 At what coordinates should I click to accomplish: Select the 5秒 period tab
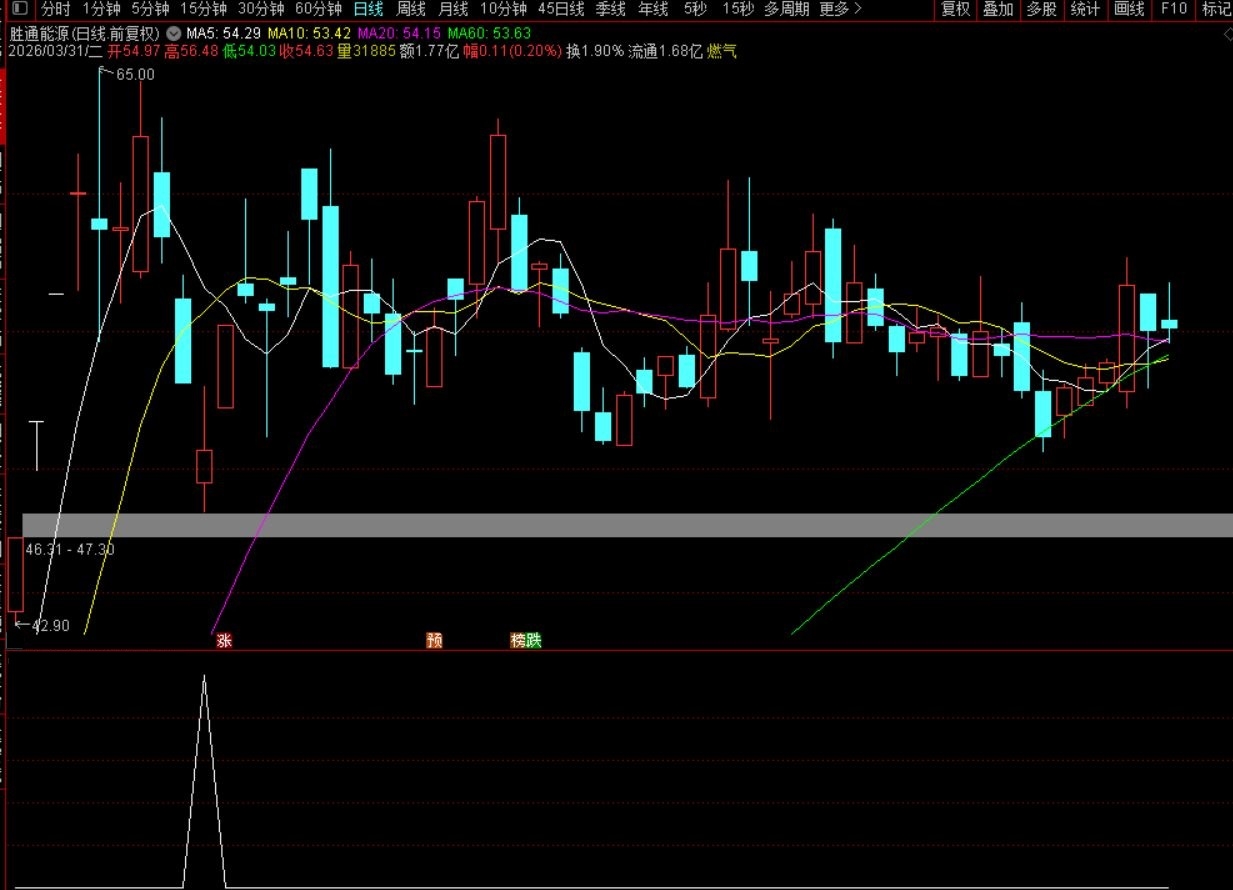pos(694,10)
